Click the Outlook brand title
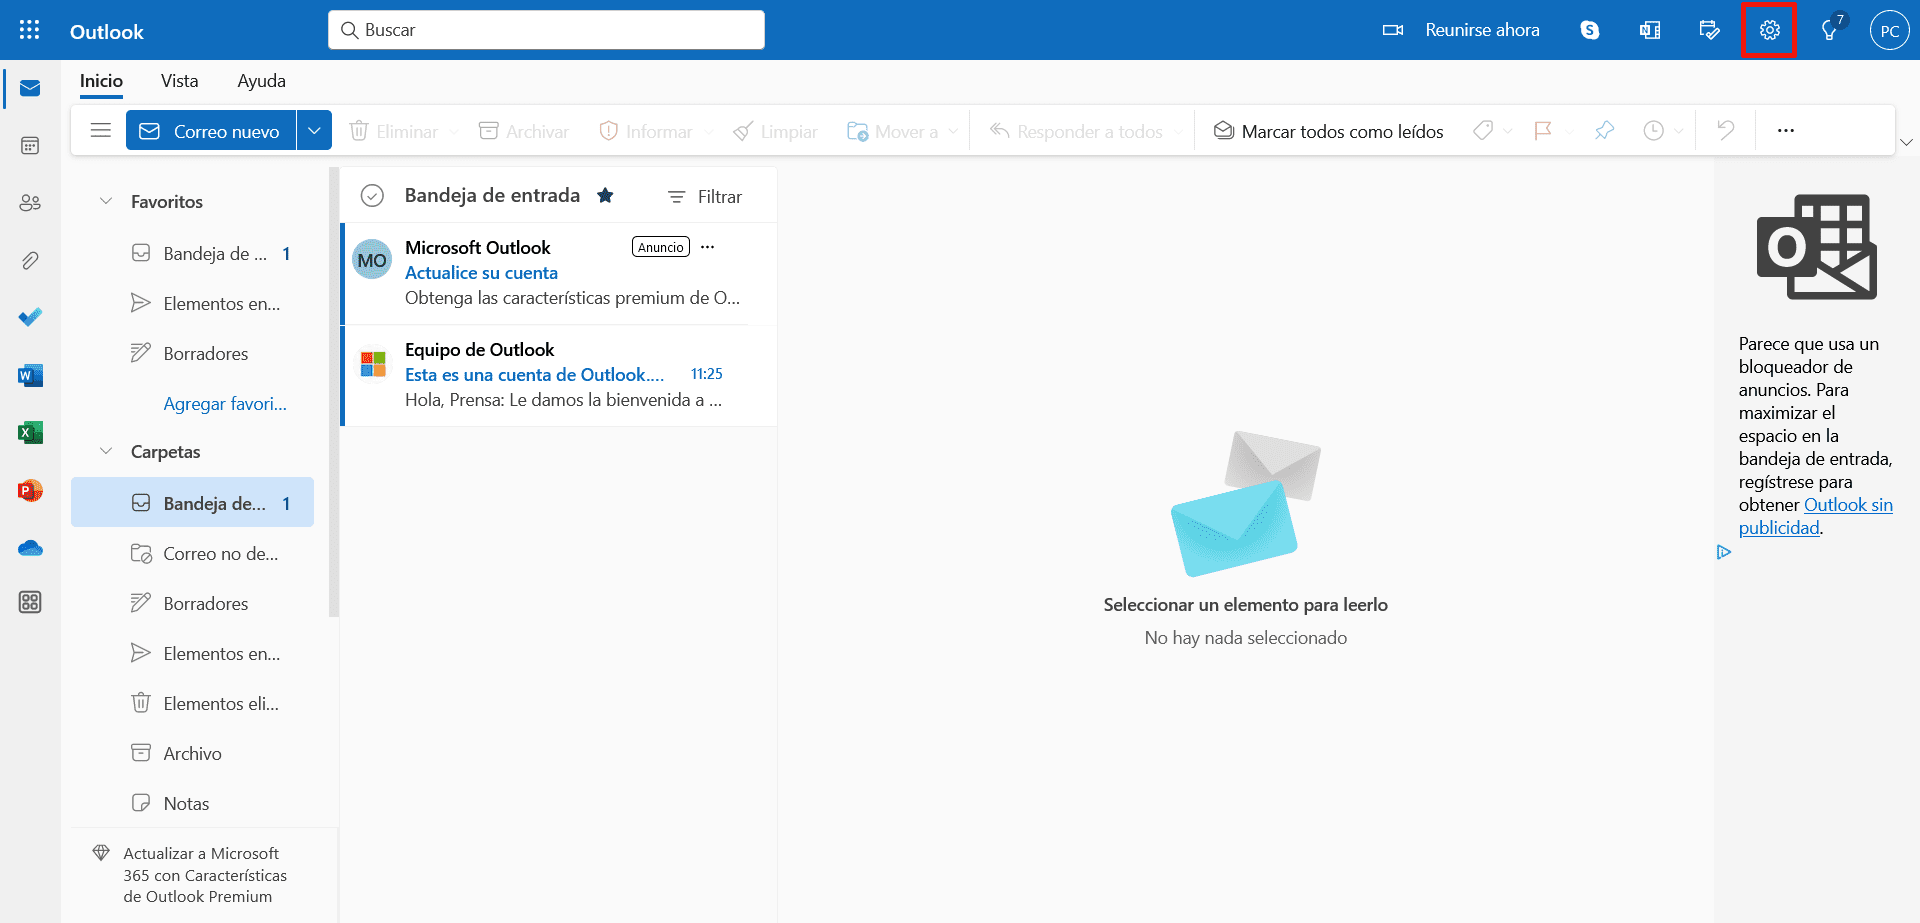 tap(107, 31)
